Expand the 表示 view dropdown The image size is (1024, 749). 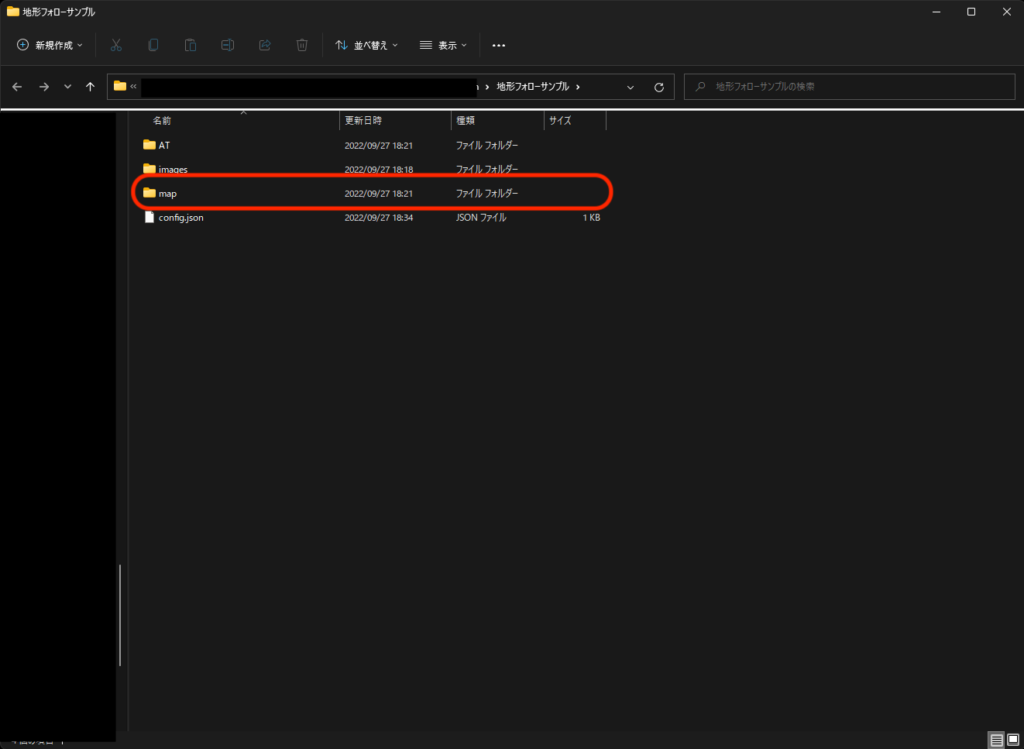pyautogui.click(x=443, y=45)
